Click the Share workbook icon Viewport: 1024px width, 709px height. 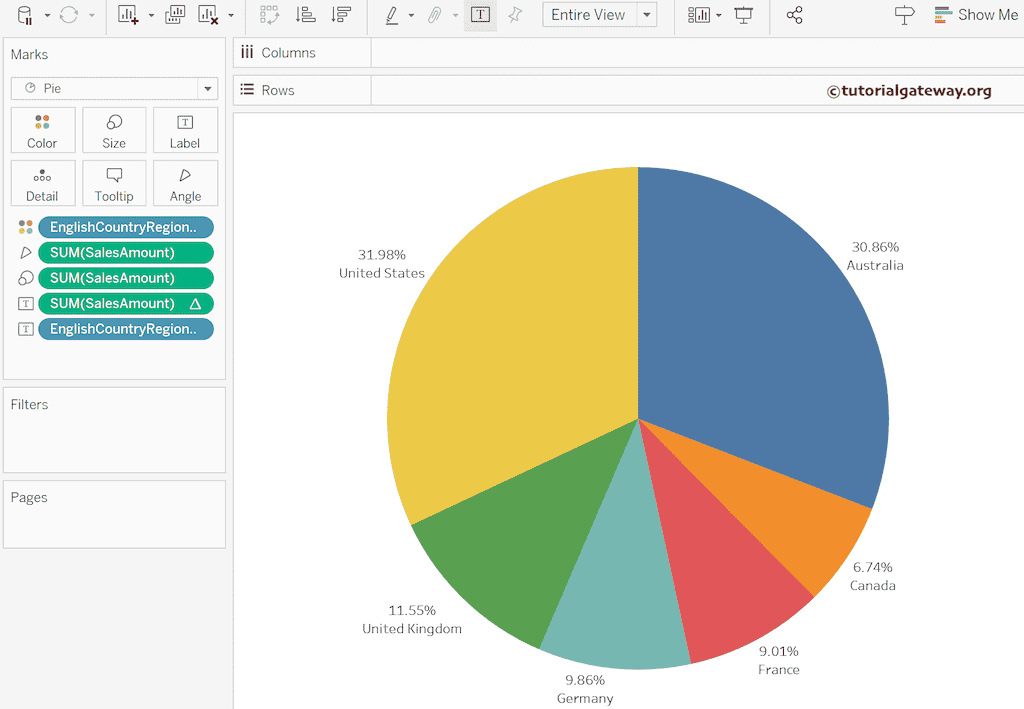pyautogui.click(x=795, y=16)
